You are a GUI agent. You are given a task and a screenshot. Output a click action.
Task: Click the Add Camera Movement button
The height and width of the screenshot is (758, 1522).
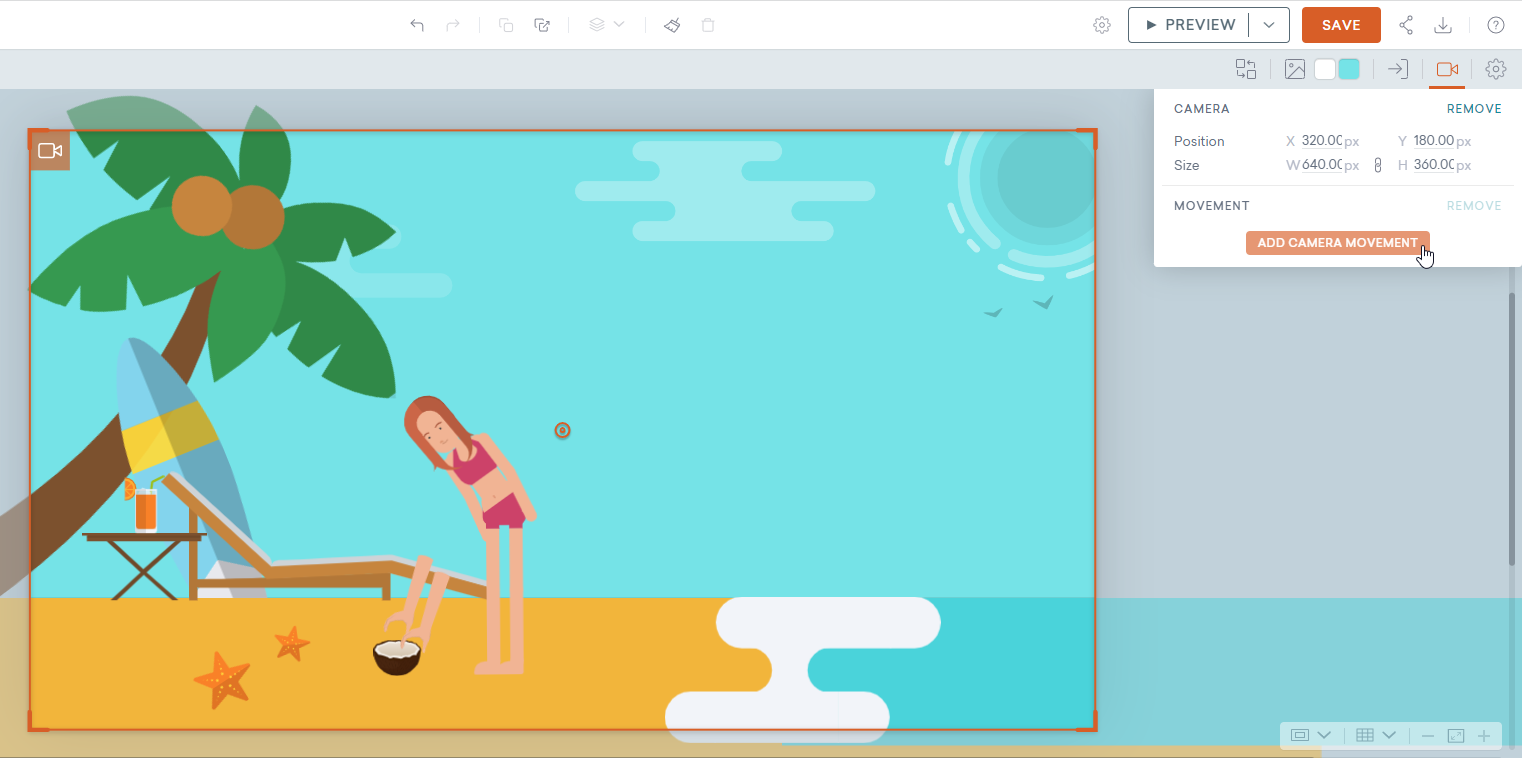tap(1337, 243)
